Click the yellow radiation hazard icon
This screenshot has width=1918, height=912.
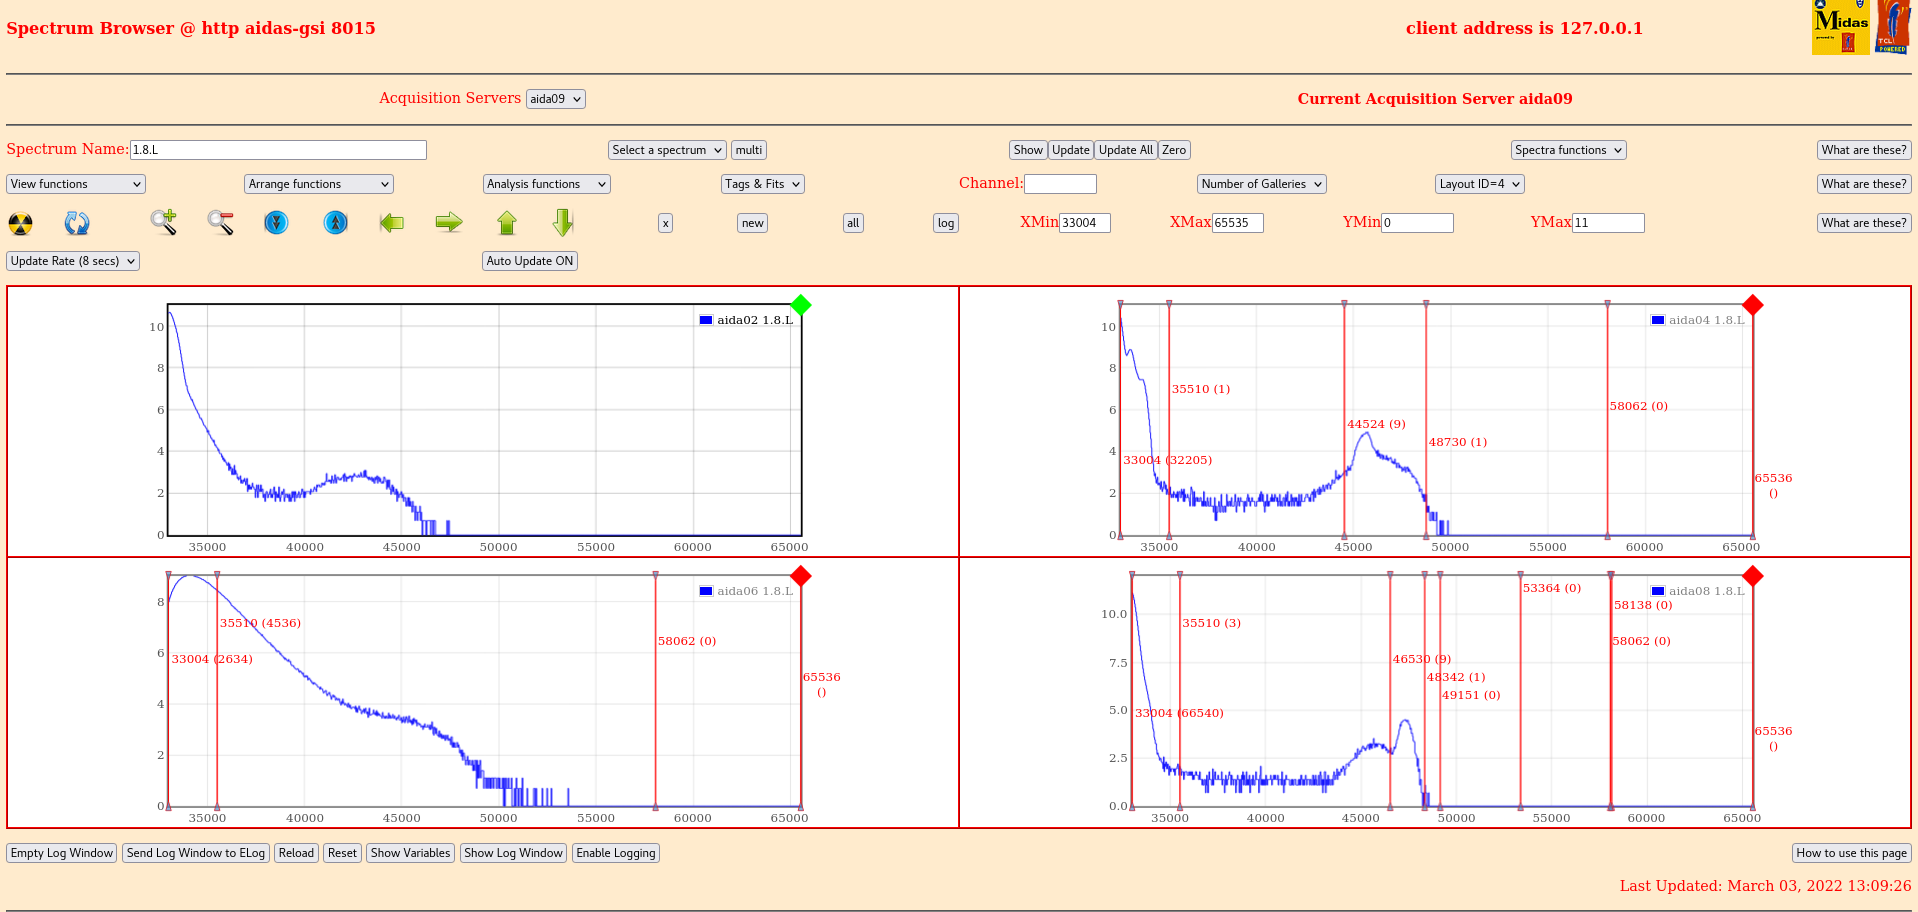20,223
